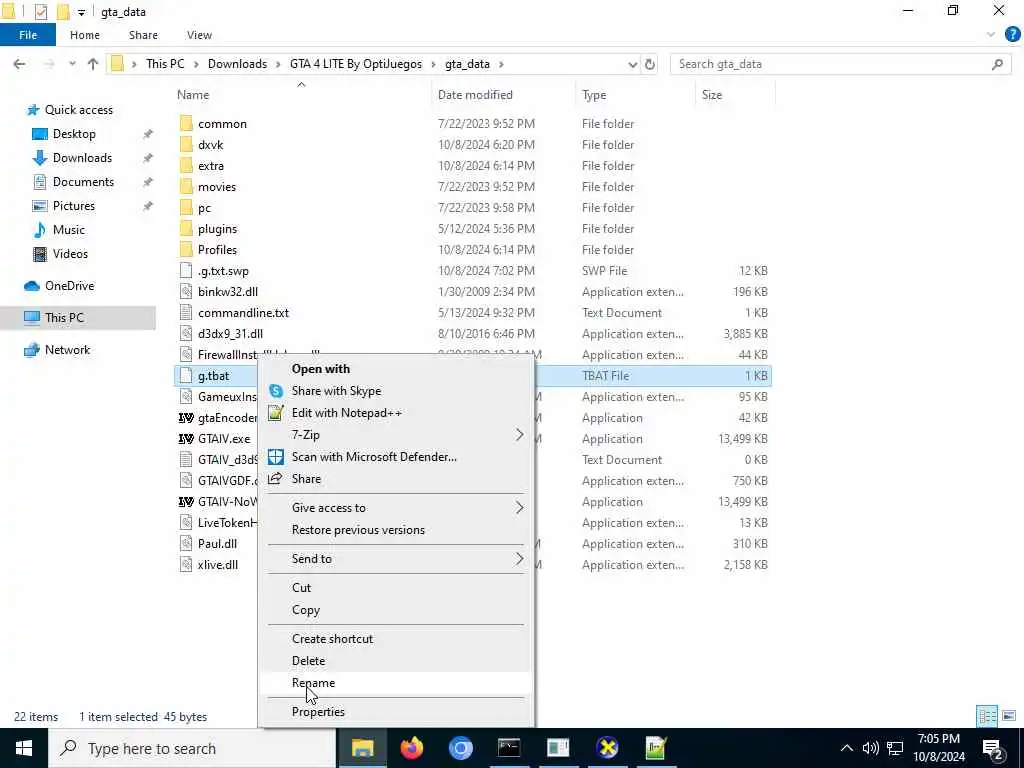Select the commandline.txt file
The image size is (1024, 768).
click(243, 313)
